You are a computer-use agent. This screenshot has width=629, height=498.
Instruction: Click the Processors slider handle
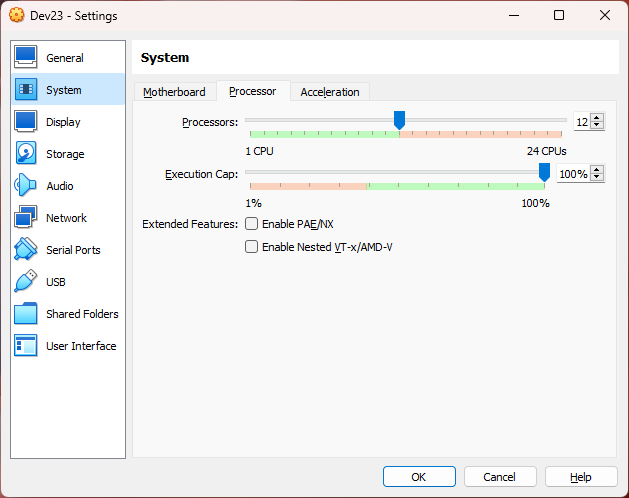399,120
